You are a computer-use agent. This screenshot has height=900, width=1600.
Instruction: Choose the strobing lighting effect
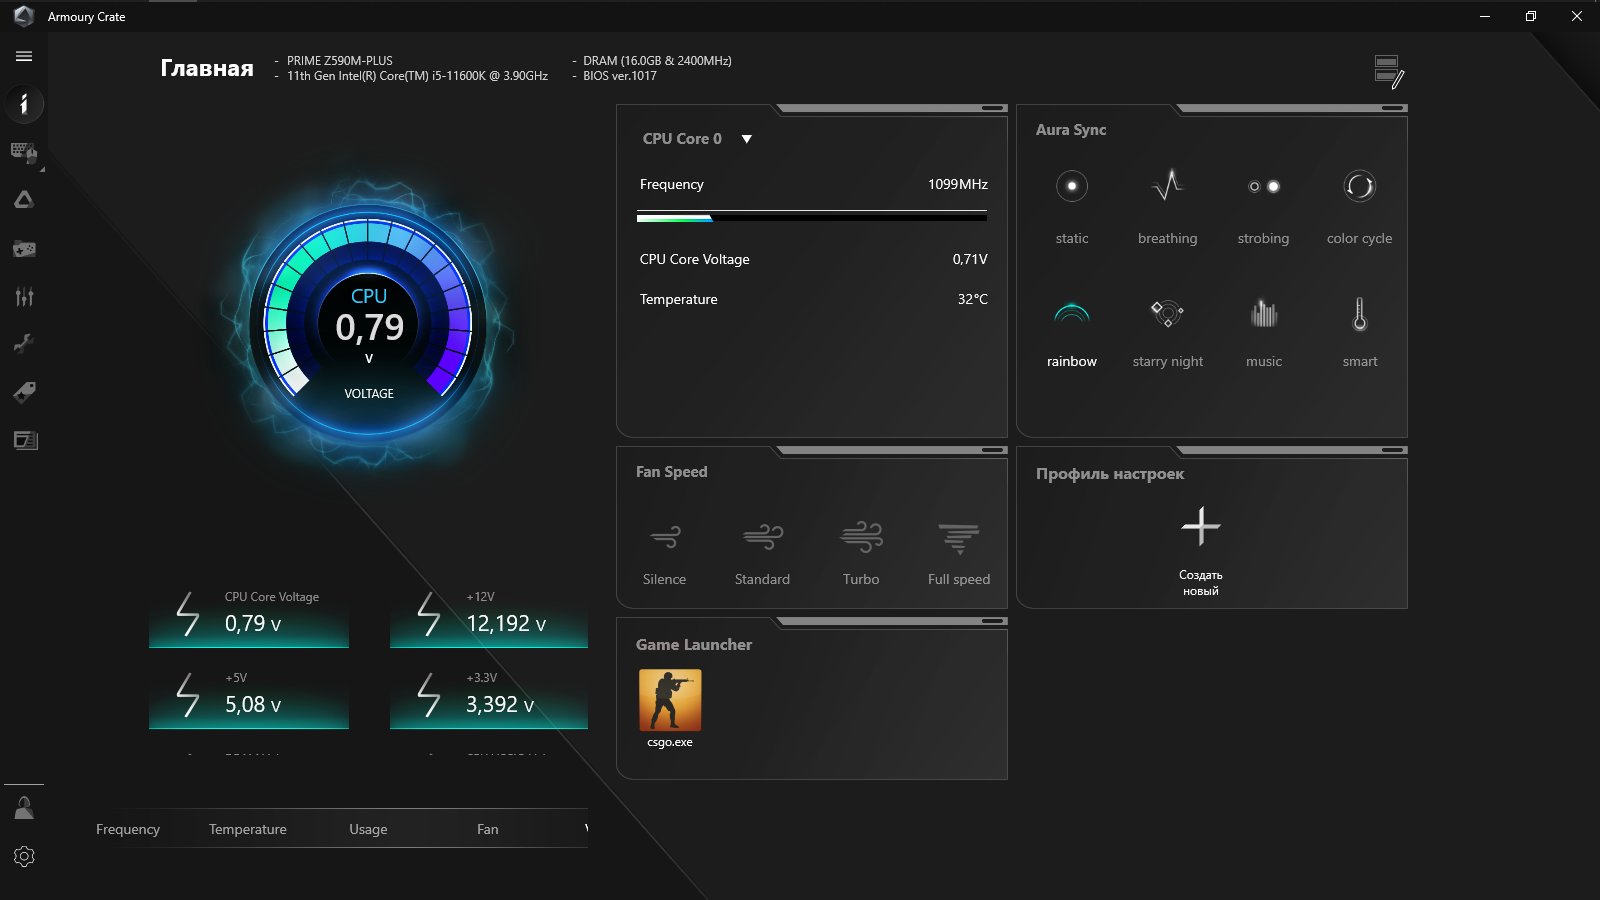(x=1264, y=207)
